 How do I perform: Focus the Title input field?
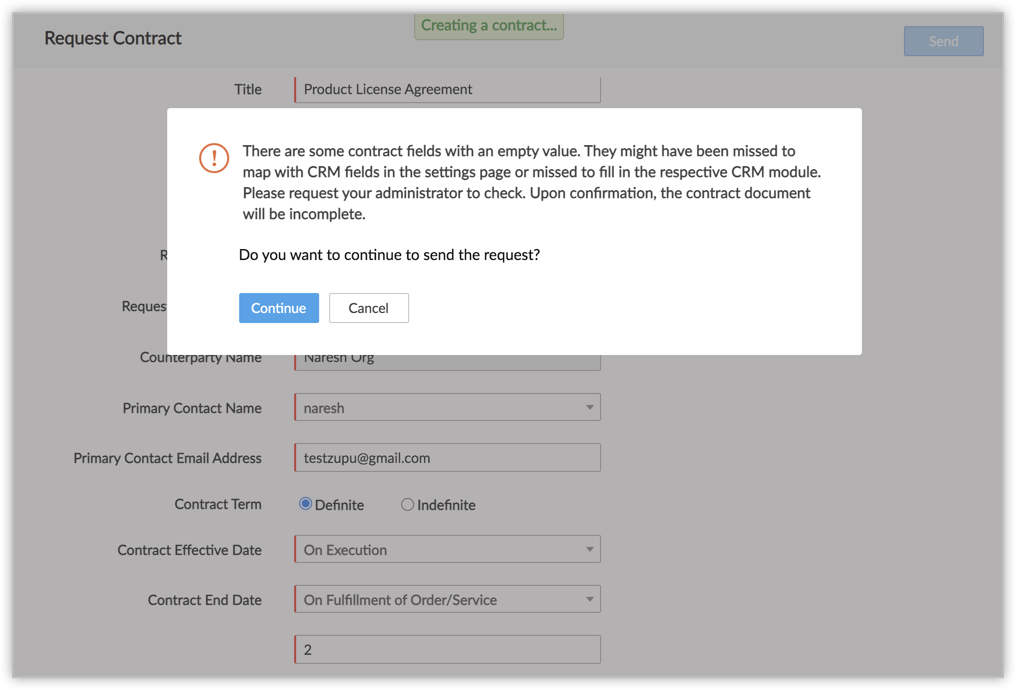coord(448,89)
